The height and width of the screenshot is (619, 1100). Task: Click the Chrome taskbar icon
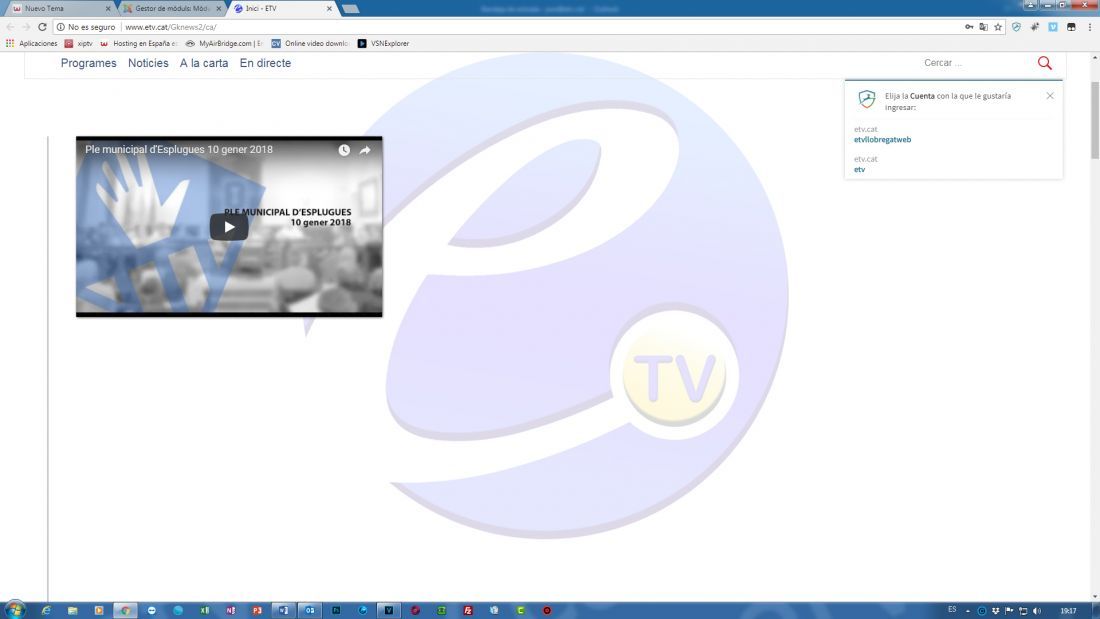[125, 611]
